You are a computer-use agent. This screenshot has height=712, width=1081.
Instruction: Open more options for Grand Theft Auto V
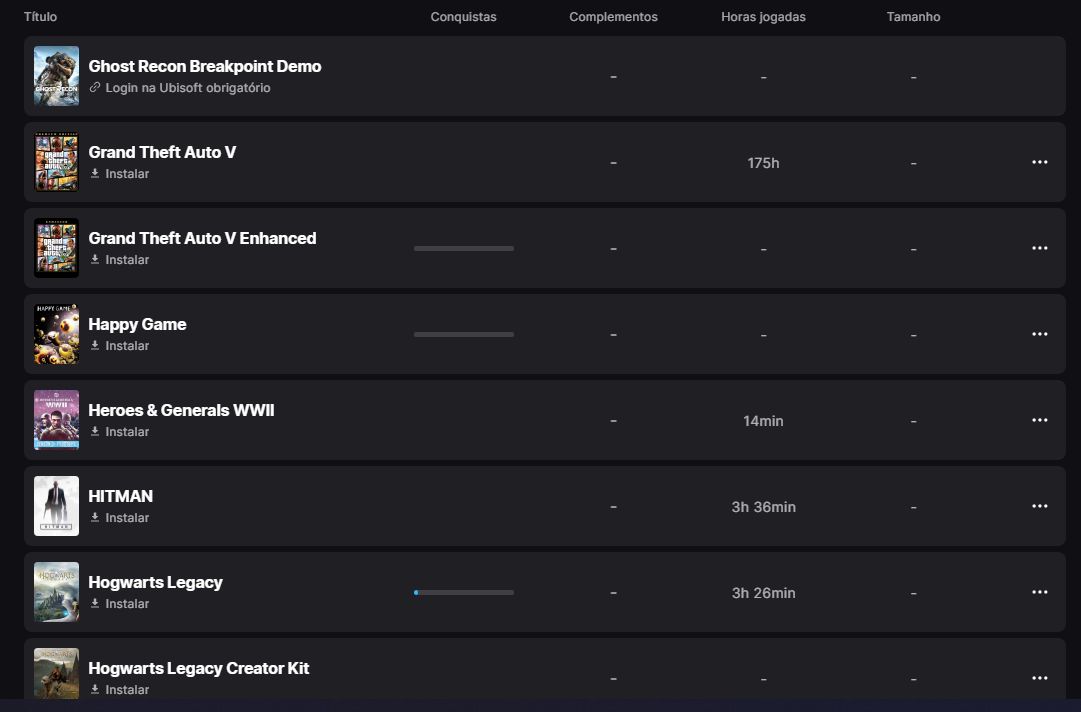1040,162
